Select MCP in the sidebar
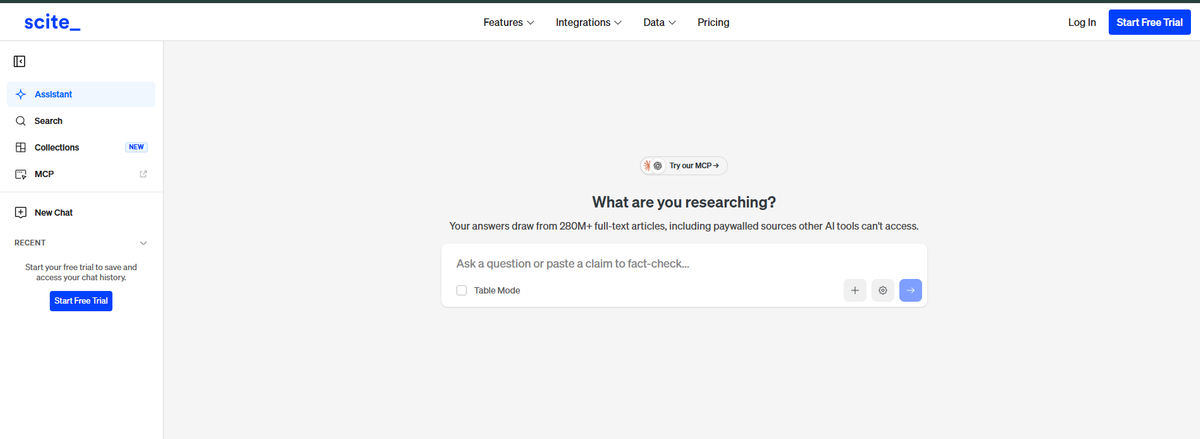The height and width of the screenshot is (439, 1200). click(81, 174)
